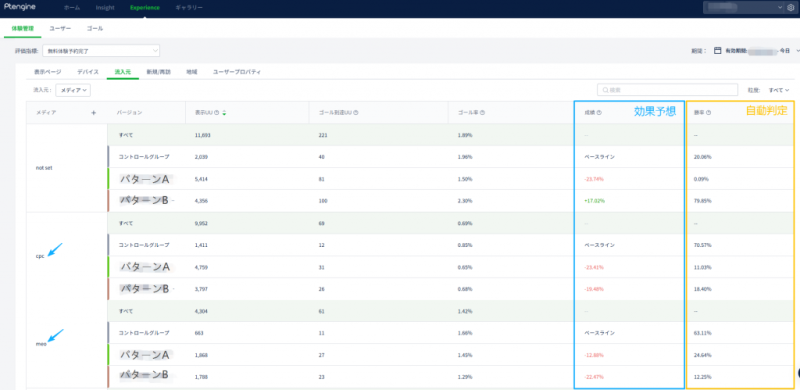Viewport: 800px width, 390px height.
Task: Click the 11,693 表示UU value
Action: point(203,135)
